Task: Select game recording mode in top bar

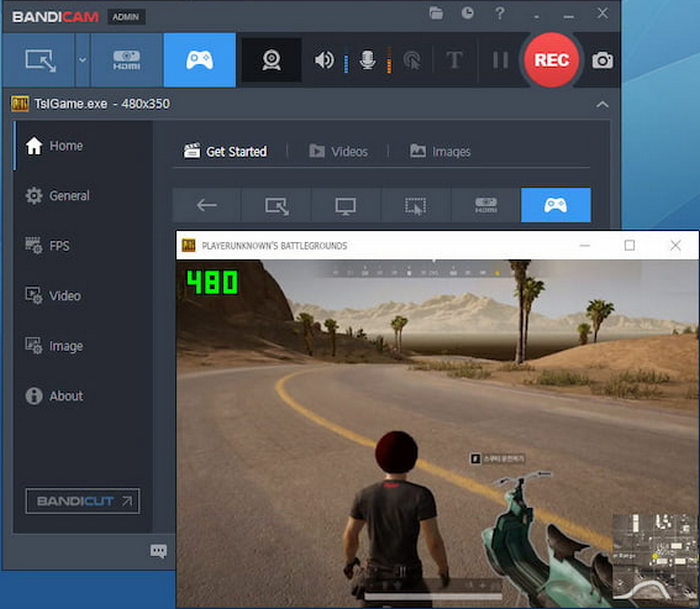Action: pos(200,60)
